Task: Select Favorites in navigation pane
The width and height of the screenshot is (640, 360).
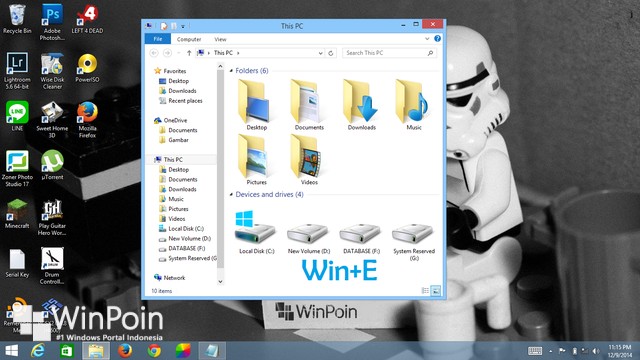Action: (x=170, y=71)
